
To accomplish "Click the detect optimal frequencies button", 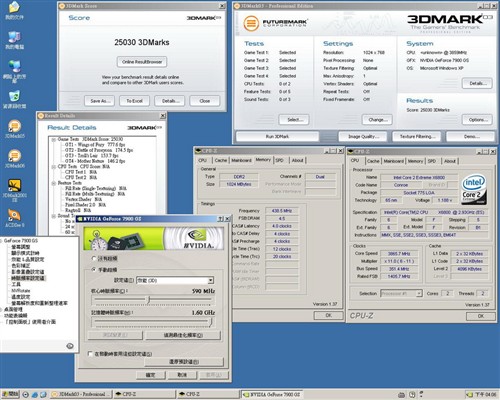I will click(183, 335).
